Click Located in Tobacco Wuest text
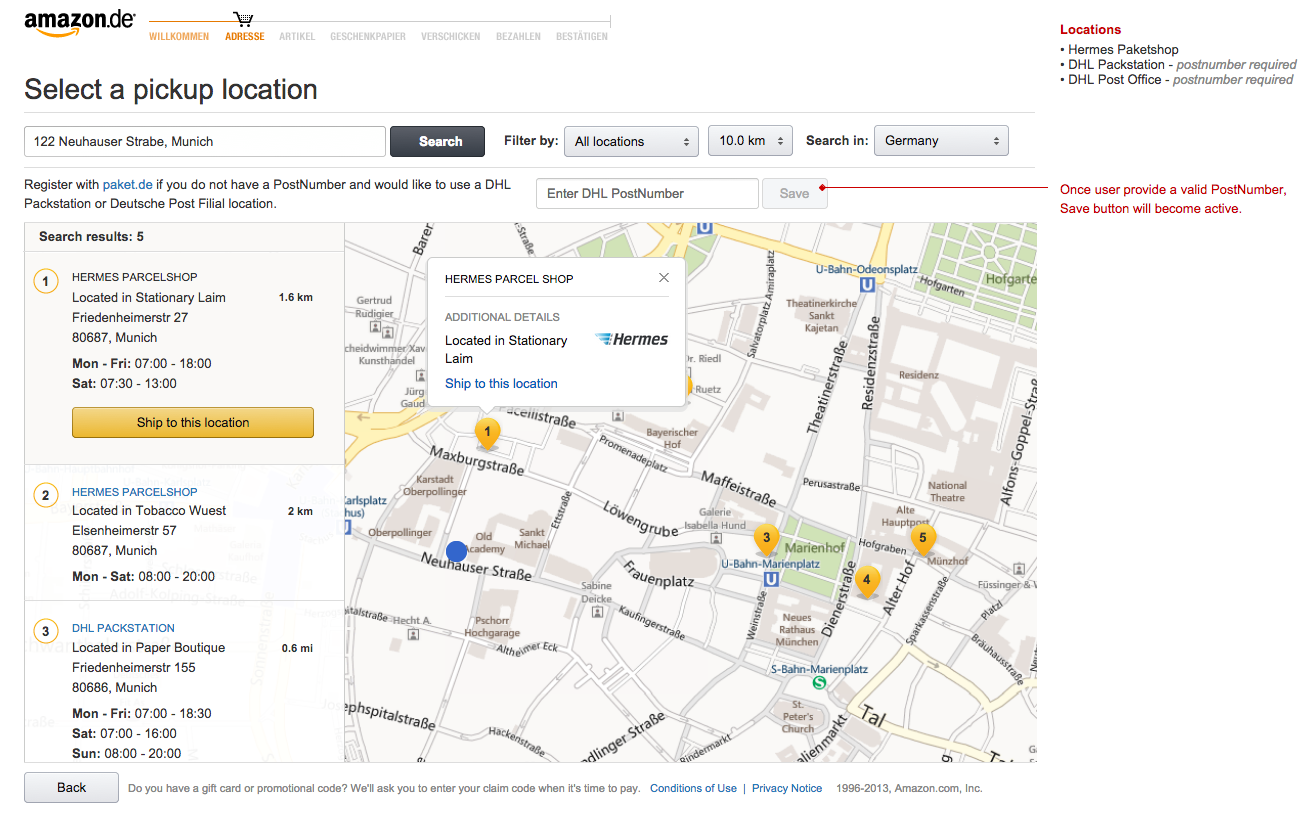 click(x=149, y=510)
